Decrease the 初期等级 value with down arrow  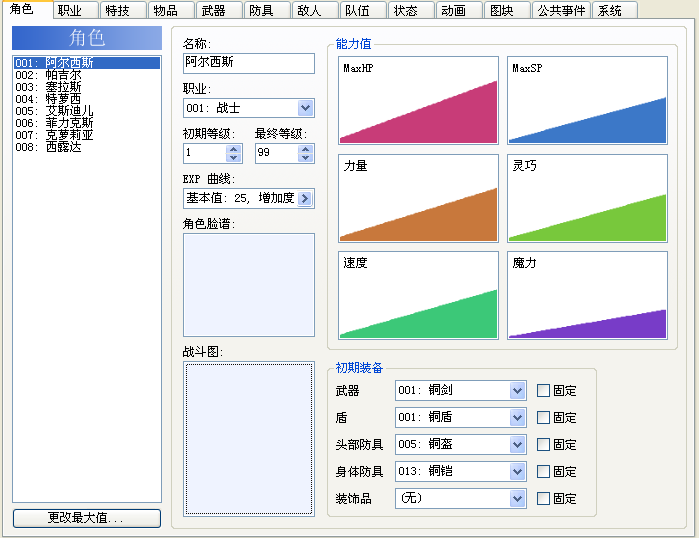(234, 158)
